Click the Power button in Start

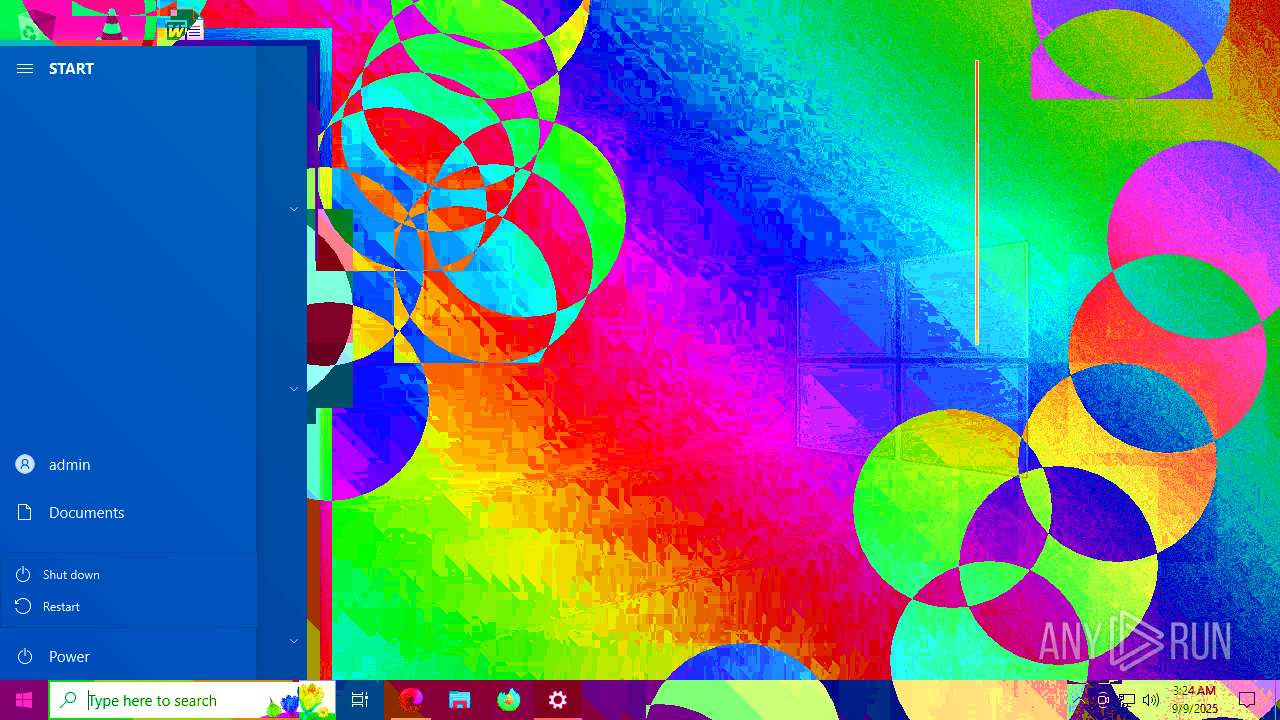coord(128,657)
